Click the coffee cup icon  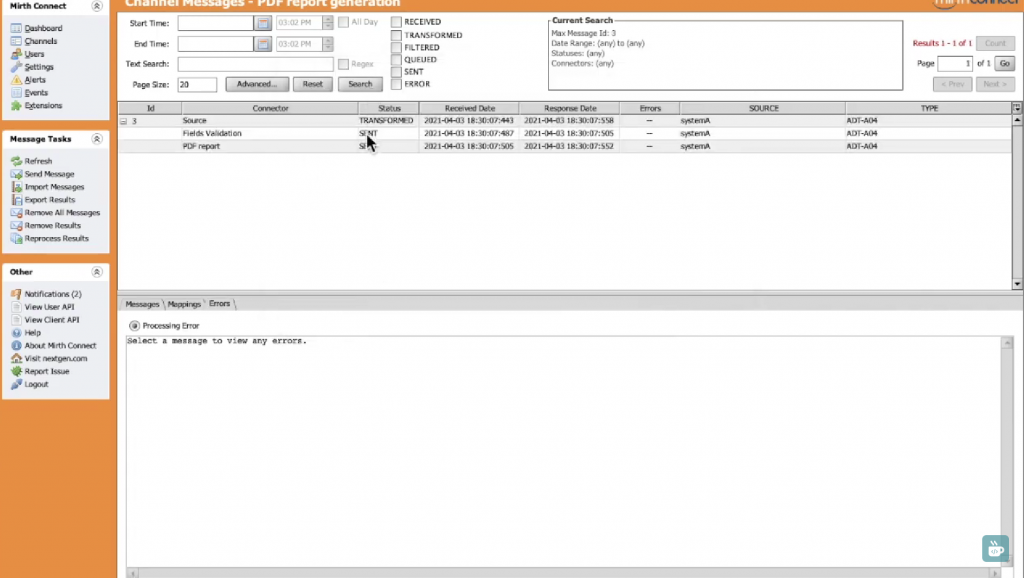coord(995,548)
